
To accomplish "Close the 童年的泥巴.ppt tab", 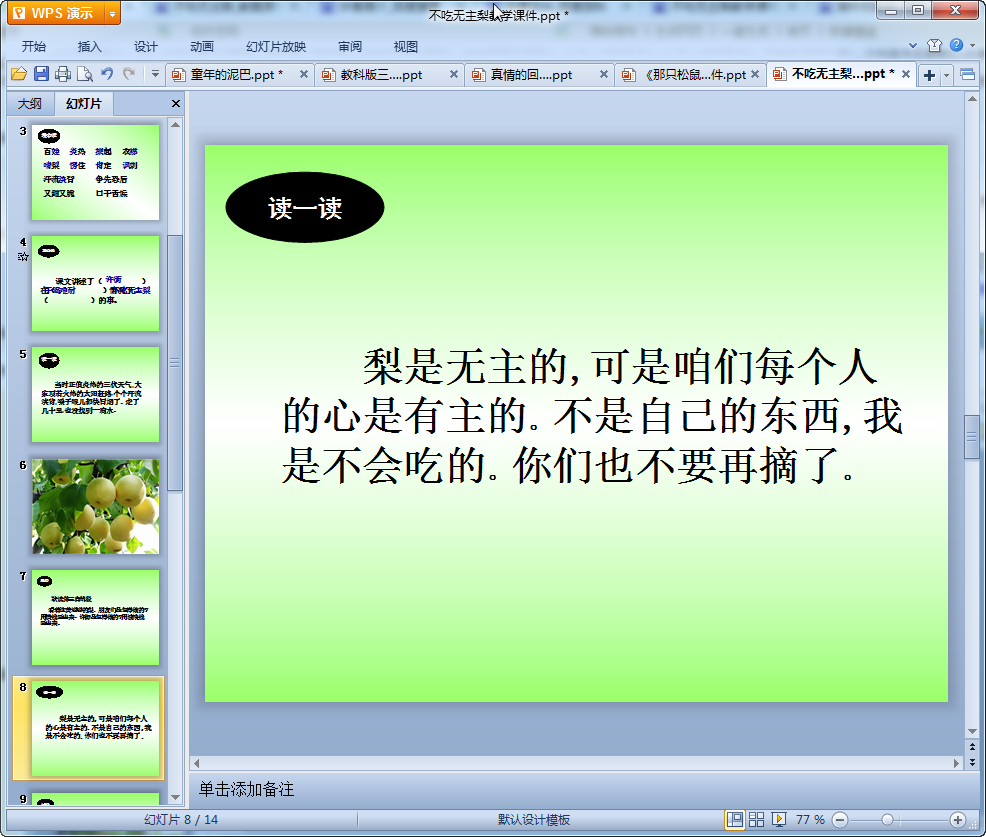I will (304, 74).
